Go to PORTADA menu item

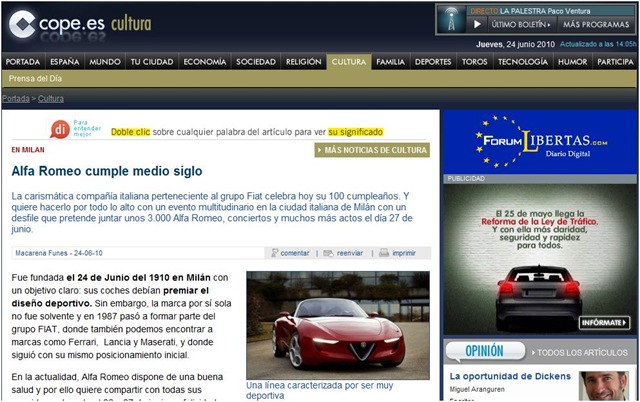(23, 62)
